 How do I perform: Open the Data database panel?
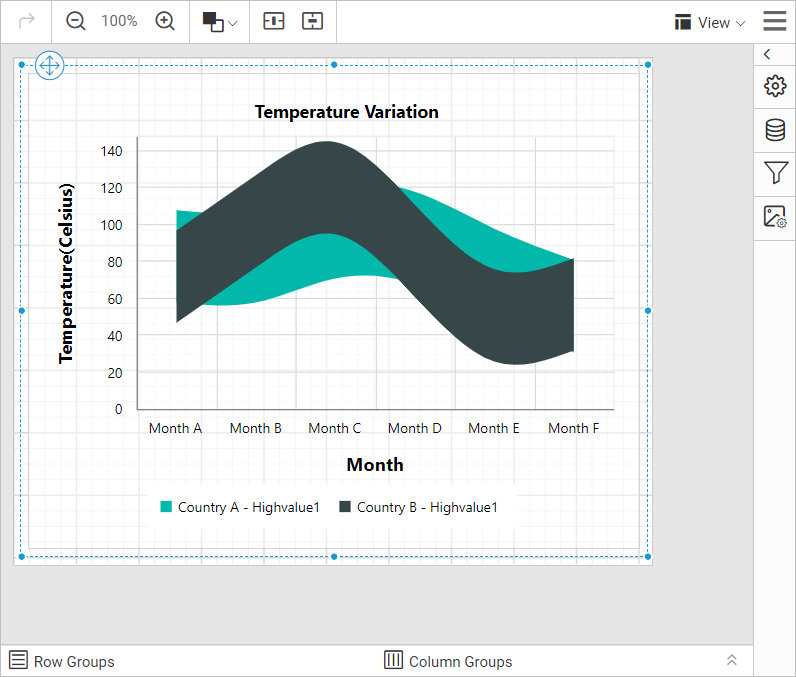[775, 129]
